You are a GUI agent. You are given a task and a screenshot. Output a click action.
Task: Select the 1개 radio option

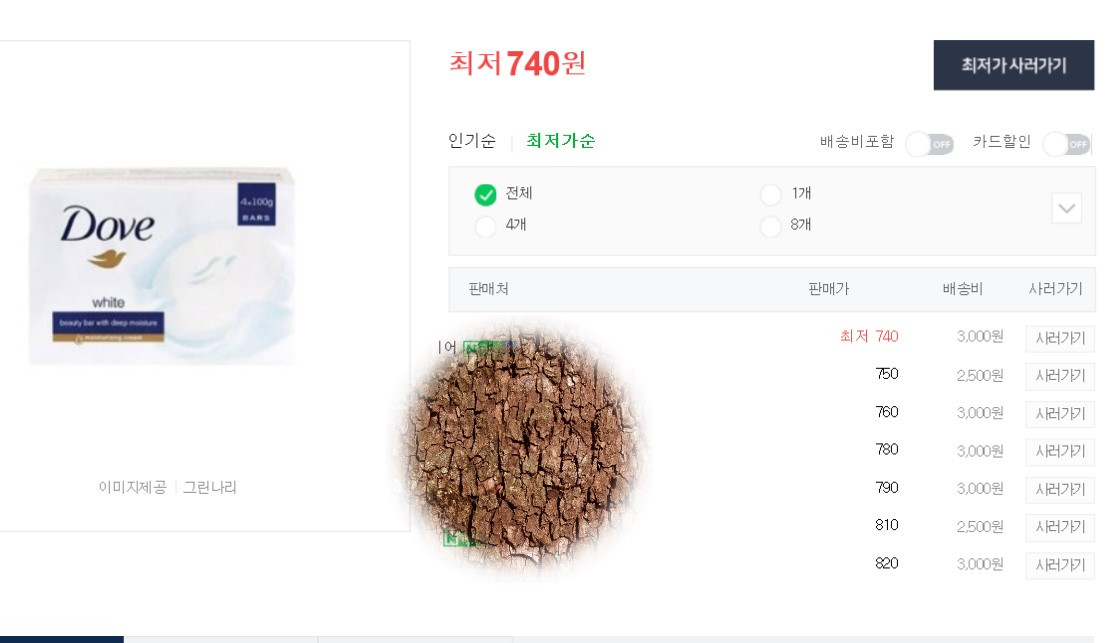click(x=771, y=194)
